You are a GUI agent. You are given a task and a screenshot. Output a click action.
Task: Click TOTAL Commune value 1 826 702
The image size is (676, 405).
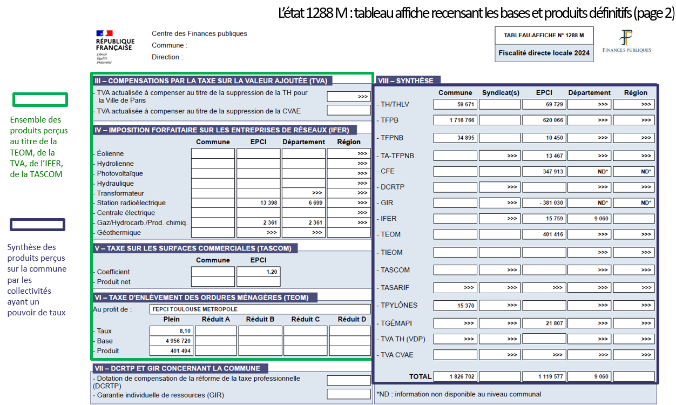coord(455,377)
